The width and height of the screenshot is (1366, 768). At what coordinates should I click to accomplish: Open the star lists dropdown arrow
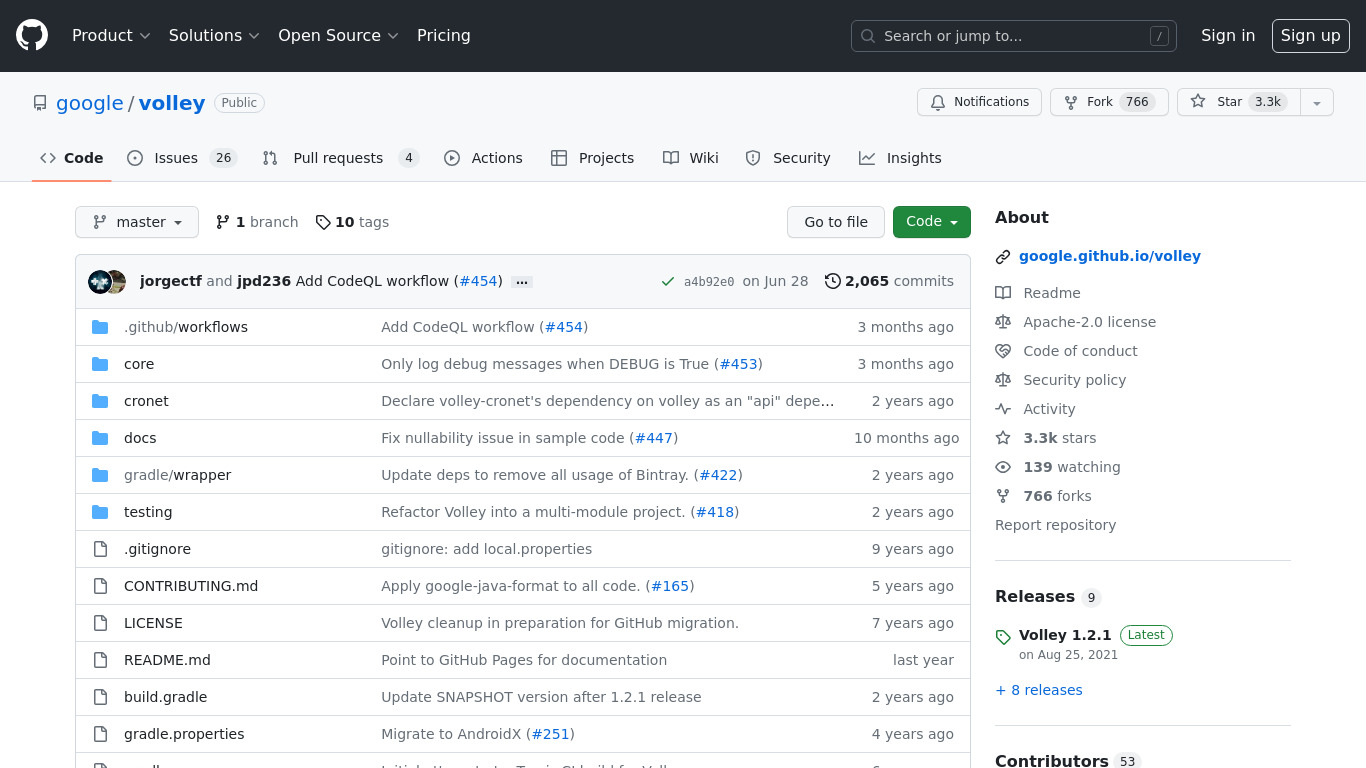1317,102
